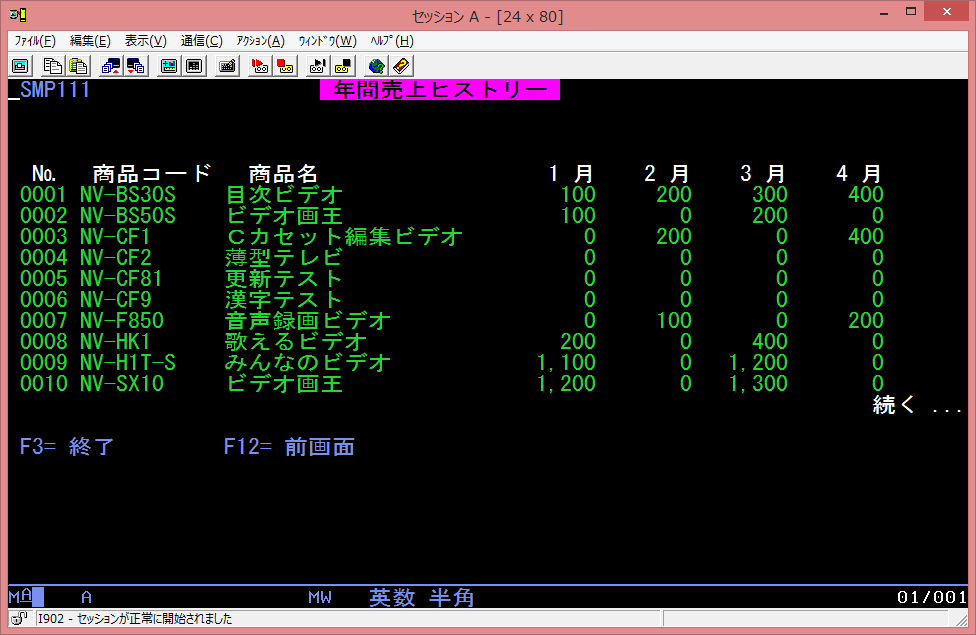Open the display setup toolbar icon
Screen dimensions: 976x635
(x=169, y=66)
